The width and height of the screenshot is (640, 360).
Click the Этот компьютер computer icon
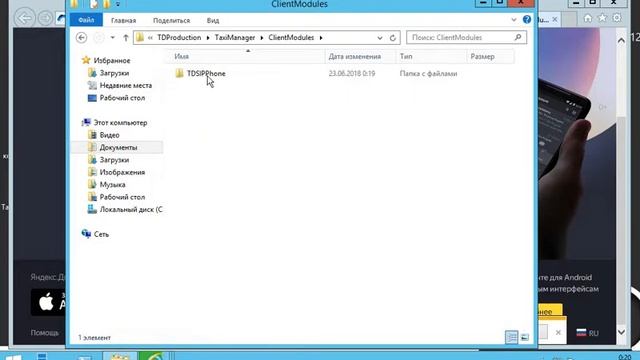(86, 122)
